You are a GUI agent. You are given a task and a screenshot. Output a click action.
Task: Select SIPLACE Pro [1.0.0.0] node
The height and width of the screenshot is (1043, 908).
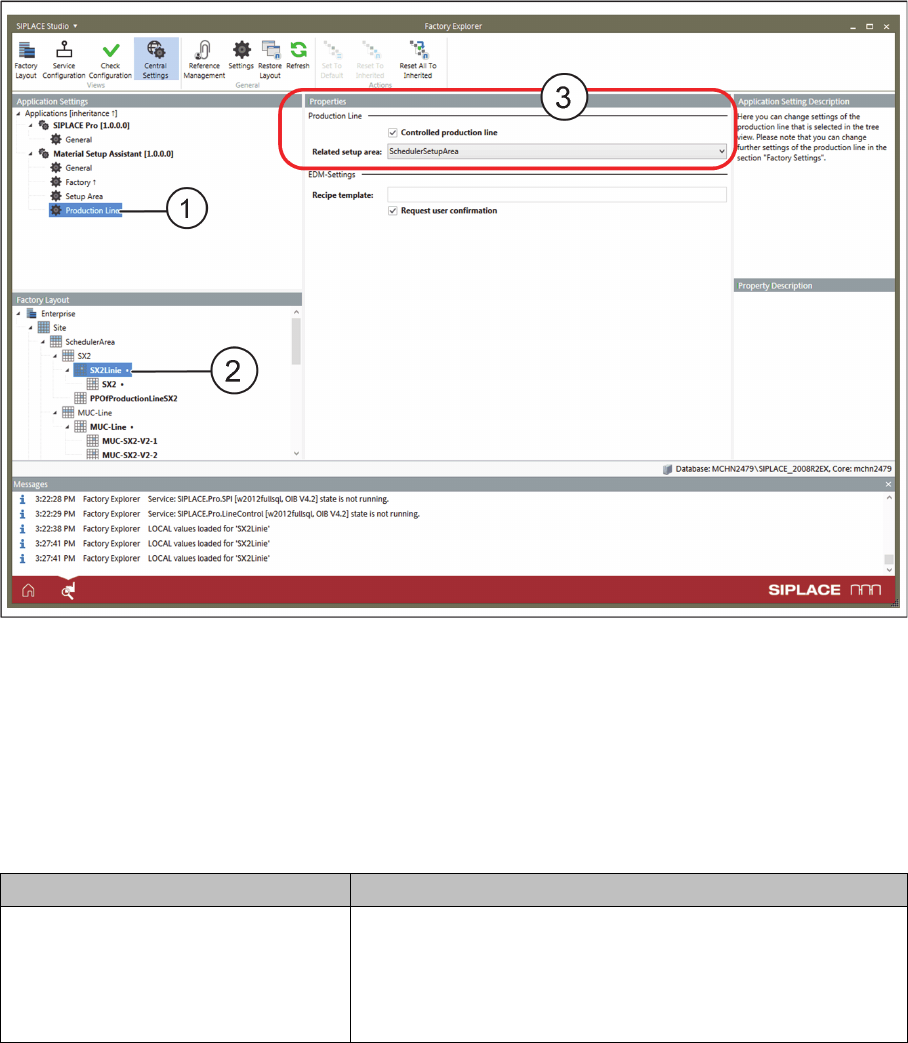(x=91, y=125)
